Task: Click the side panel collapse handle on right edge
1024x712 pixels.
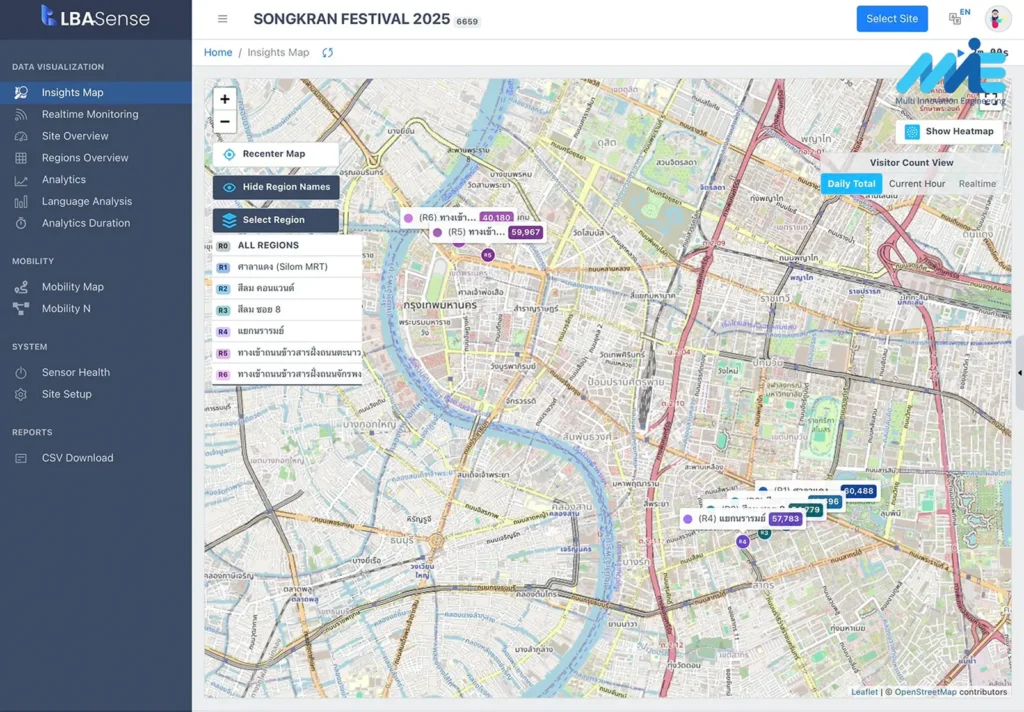Action: coord(1018,373)
